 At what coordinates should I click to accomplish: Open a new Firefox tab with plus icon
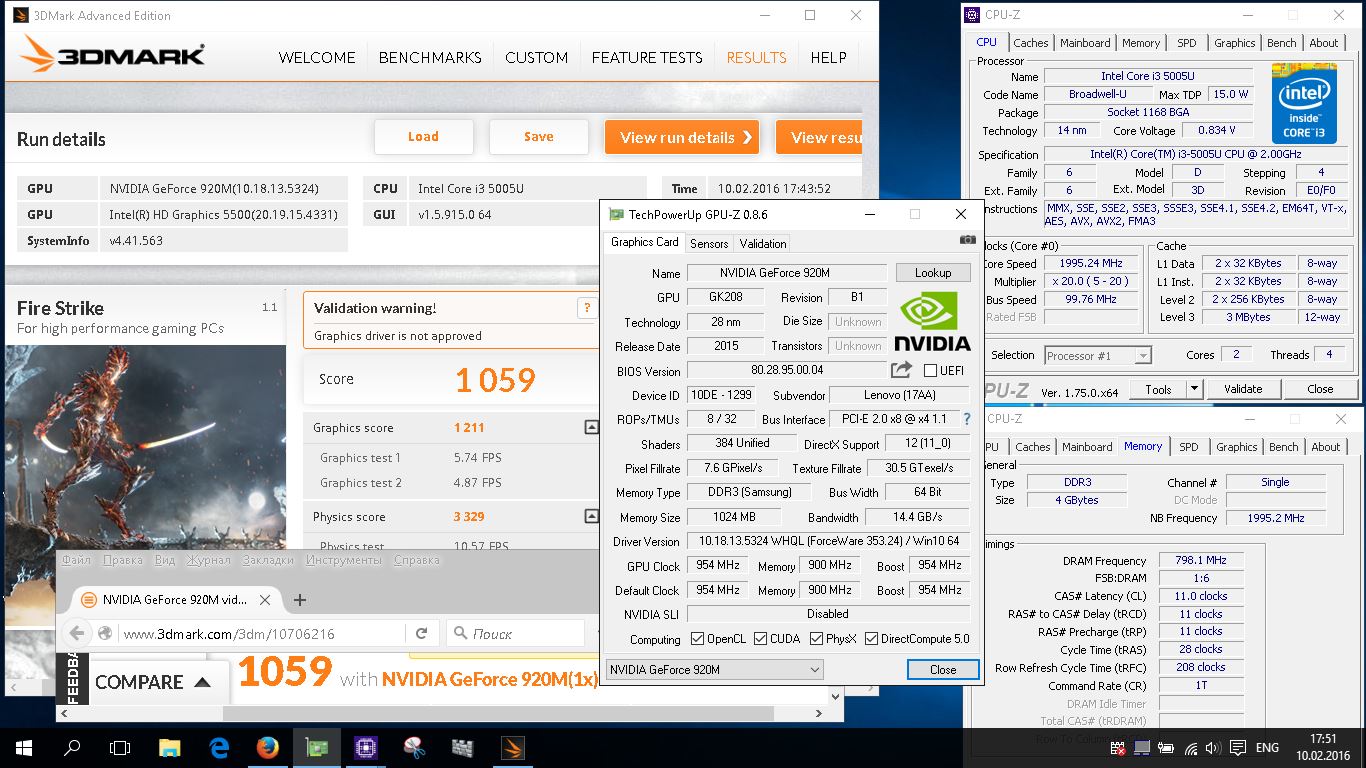(299, 600)
